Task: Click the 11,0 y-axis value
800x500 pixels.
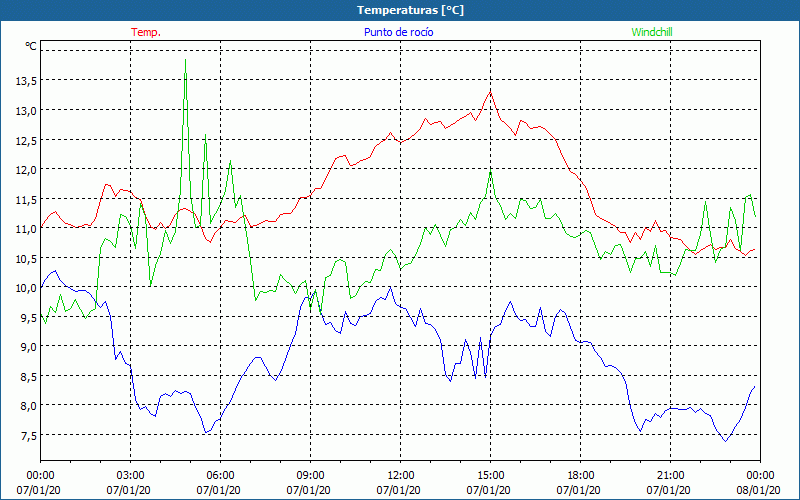Action: [x=26, y=229]
